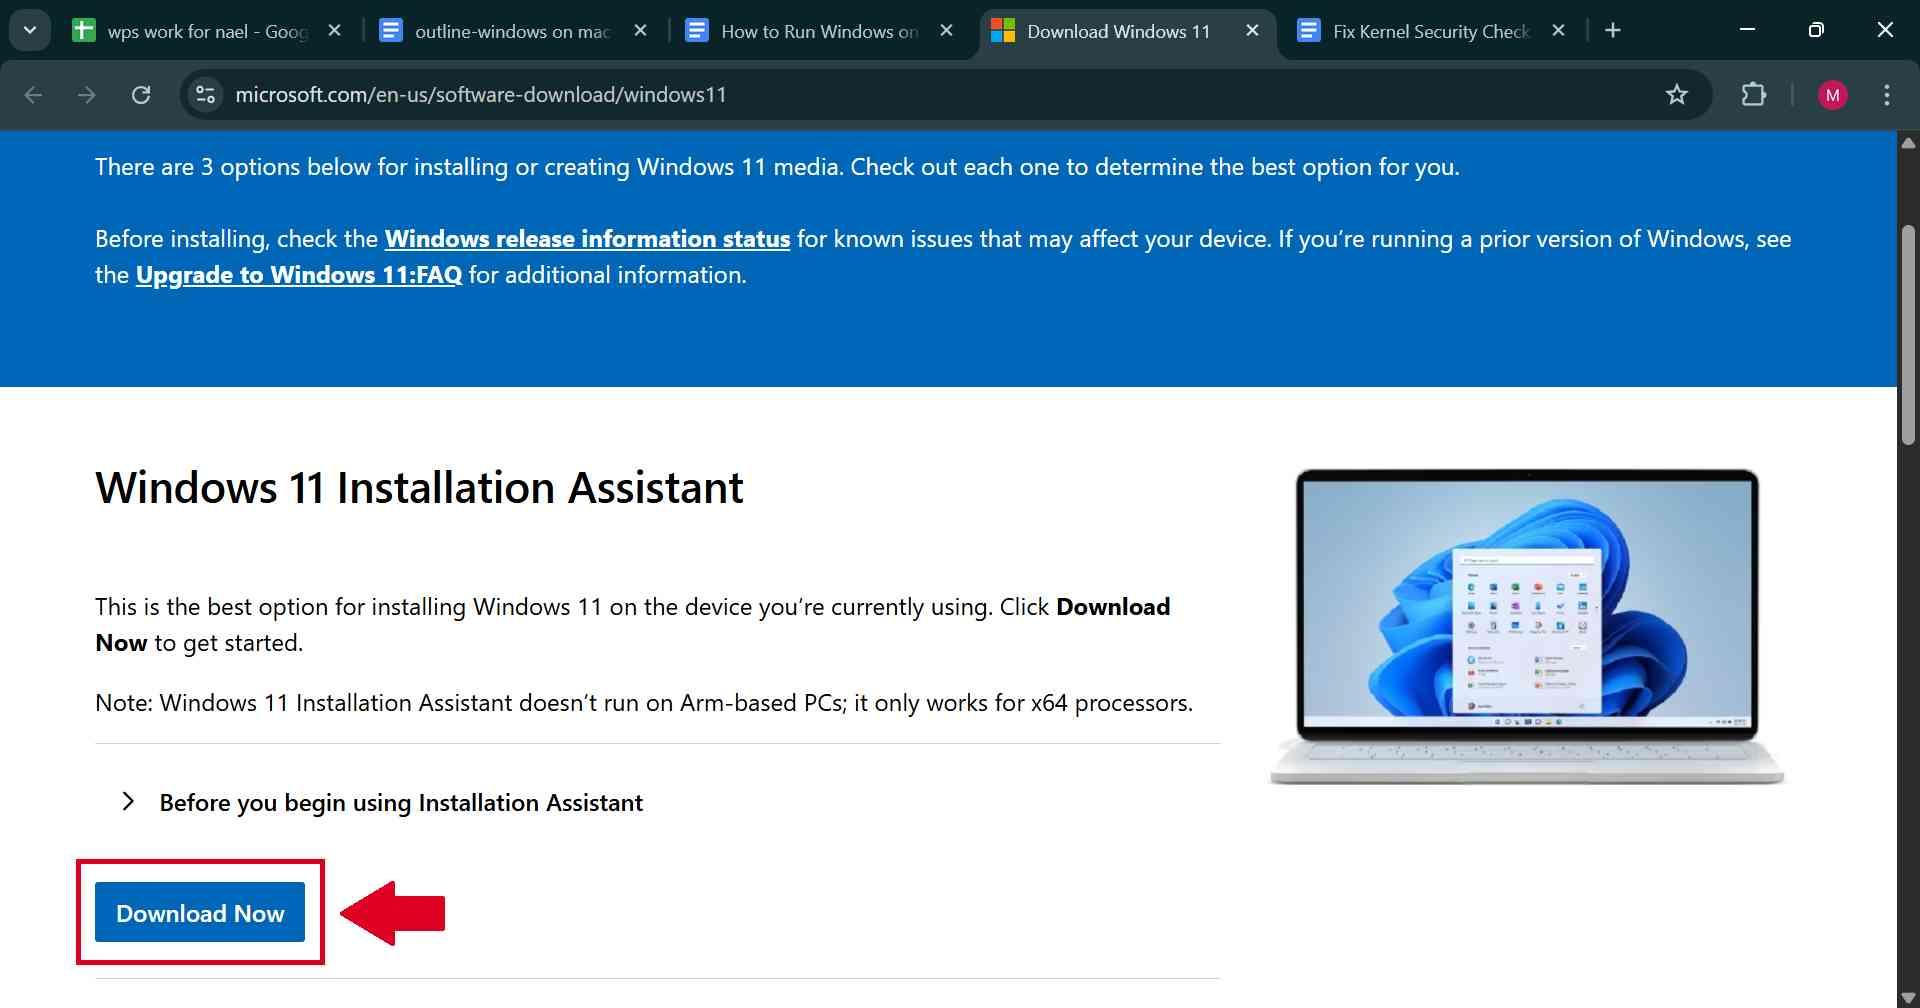This screenshot has width=1920, height=1008.
Task: Click the profile avatar icon
Action: click(x=1833, y=94)
